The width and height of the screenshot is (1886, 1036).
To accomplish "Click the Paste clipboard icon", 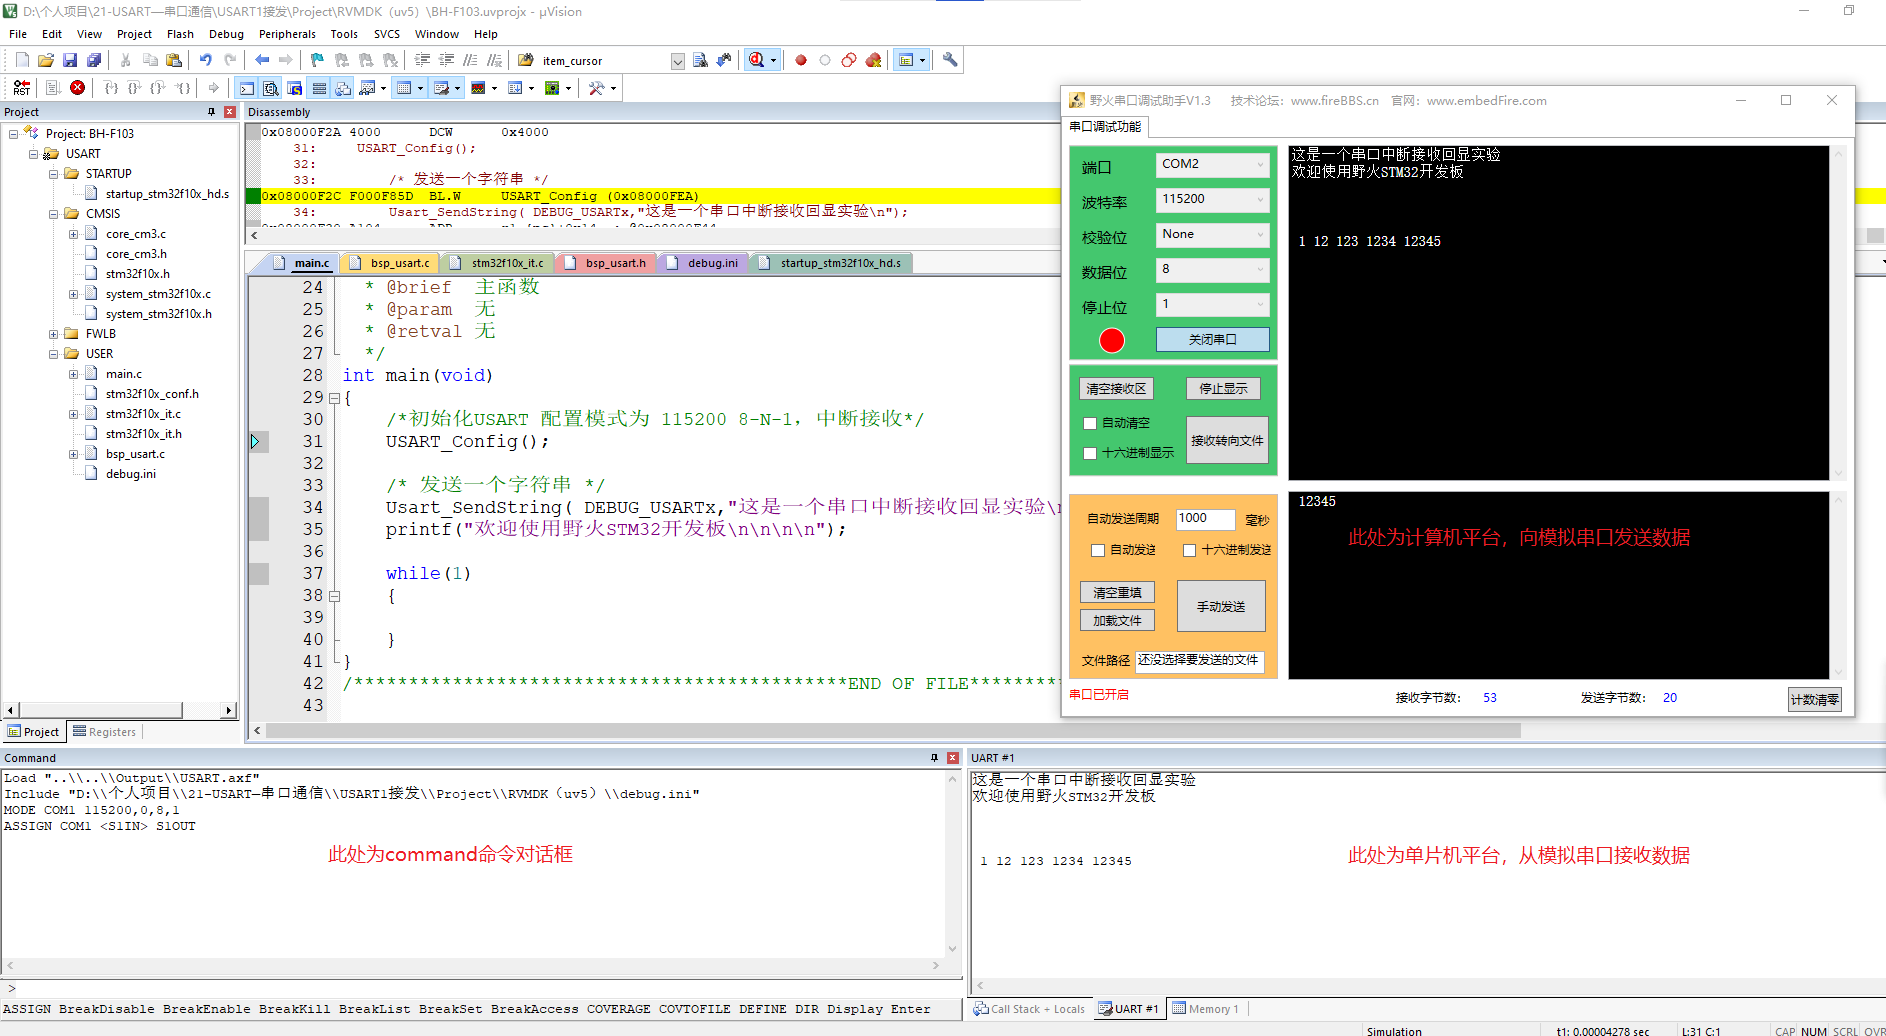I will coord(174,60).
